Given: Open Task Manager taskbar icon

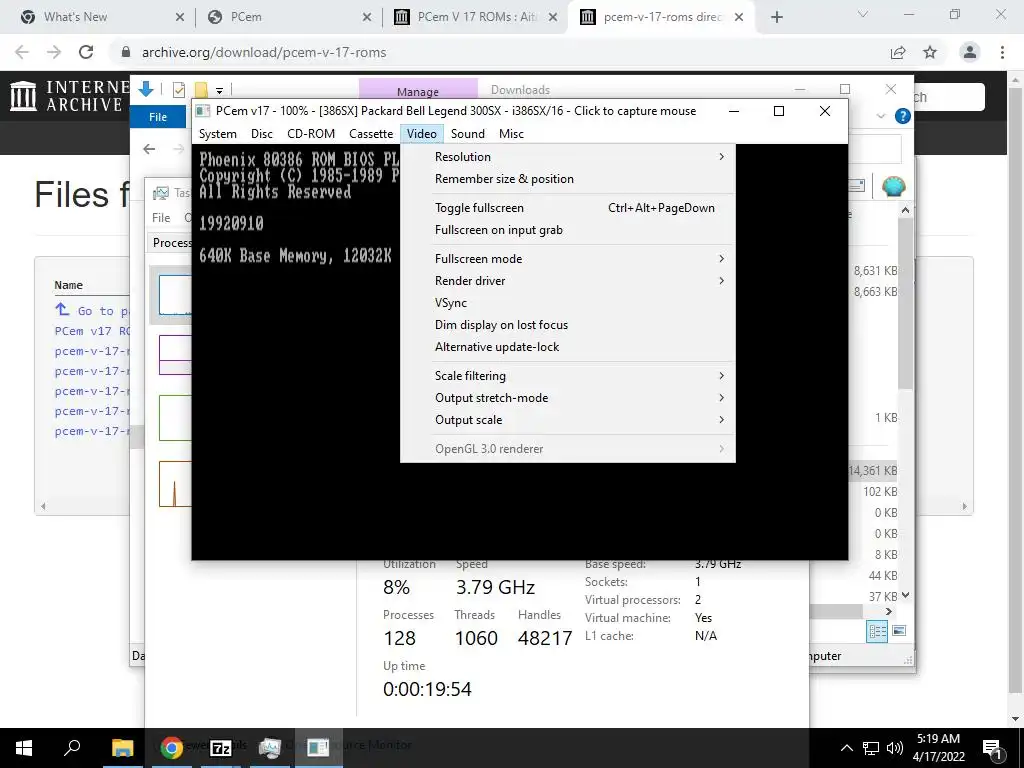Looking at the screenshot, I should click(x=269, y=747).
